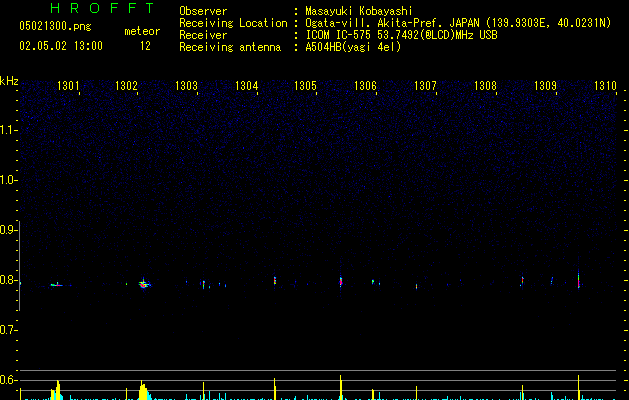This screenshot has height=400, width=629.
Task: Click the large meteor echo just after 1302
Action: pos(144,284)
